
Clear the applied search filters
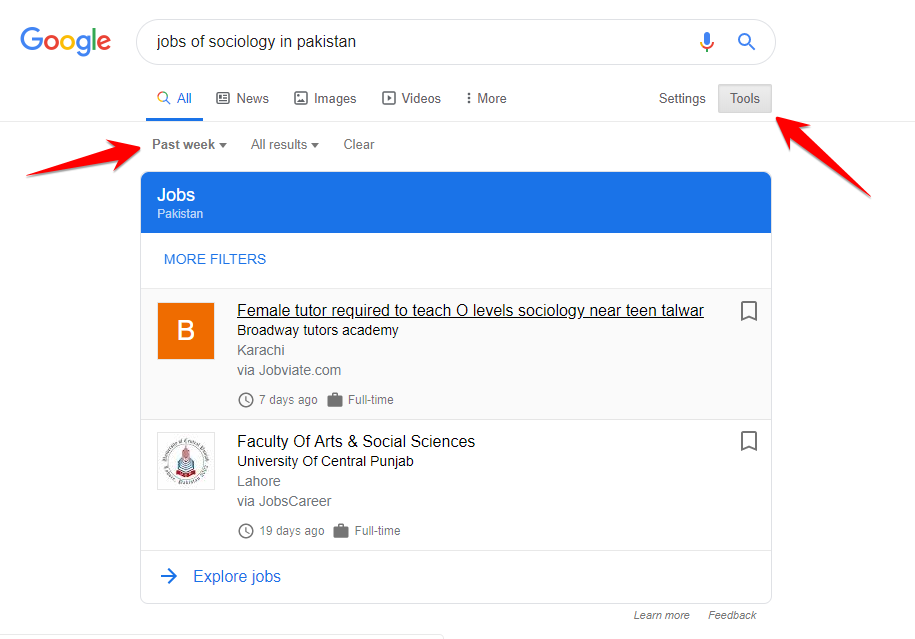pos(359,145)
